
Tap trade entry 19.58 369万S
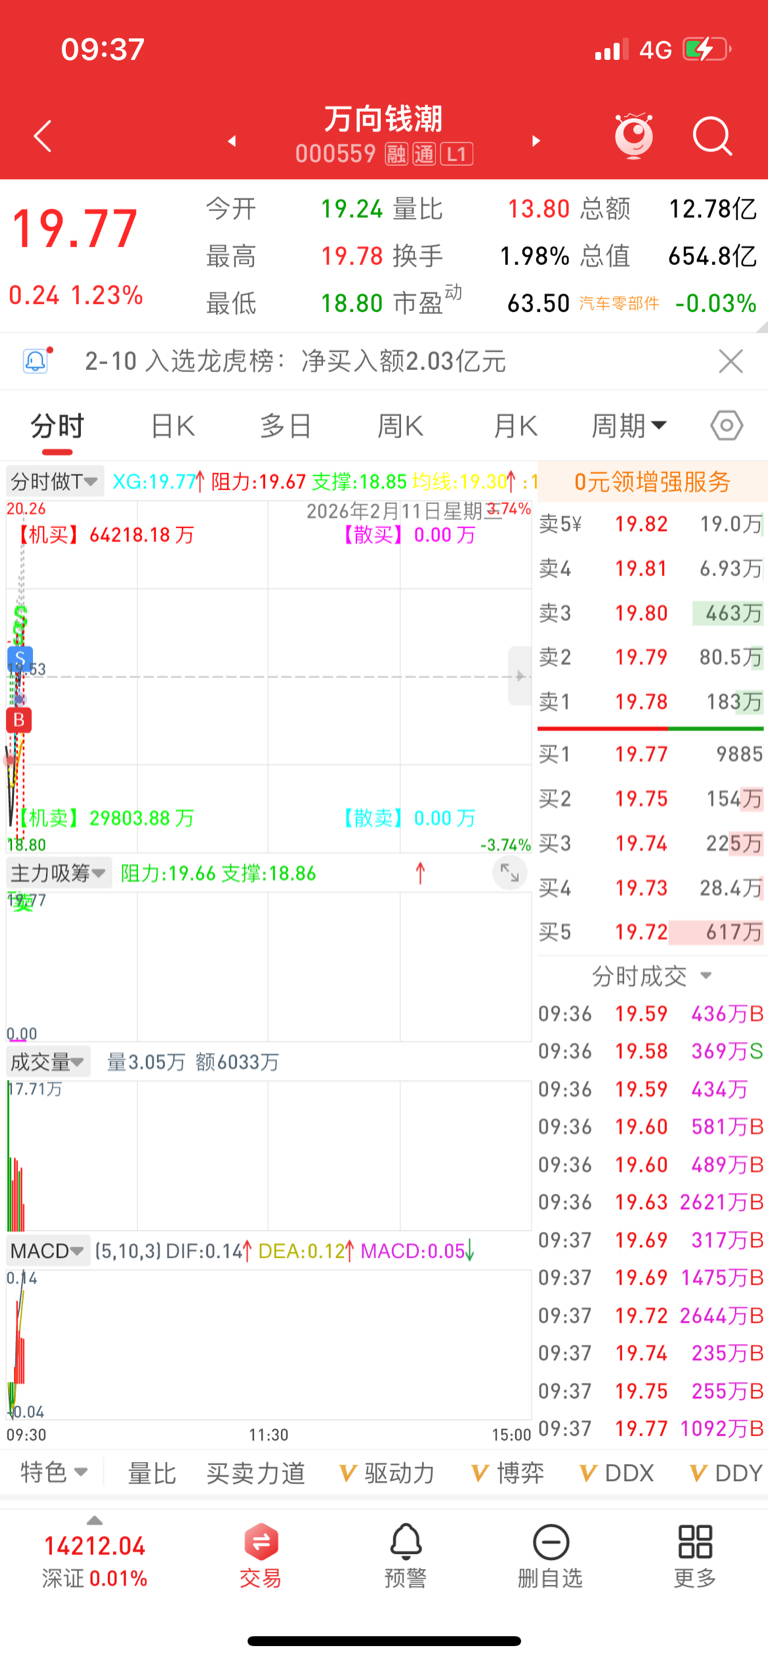(652, 1051)
